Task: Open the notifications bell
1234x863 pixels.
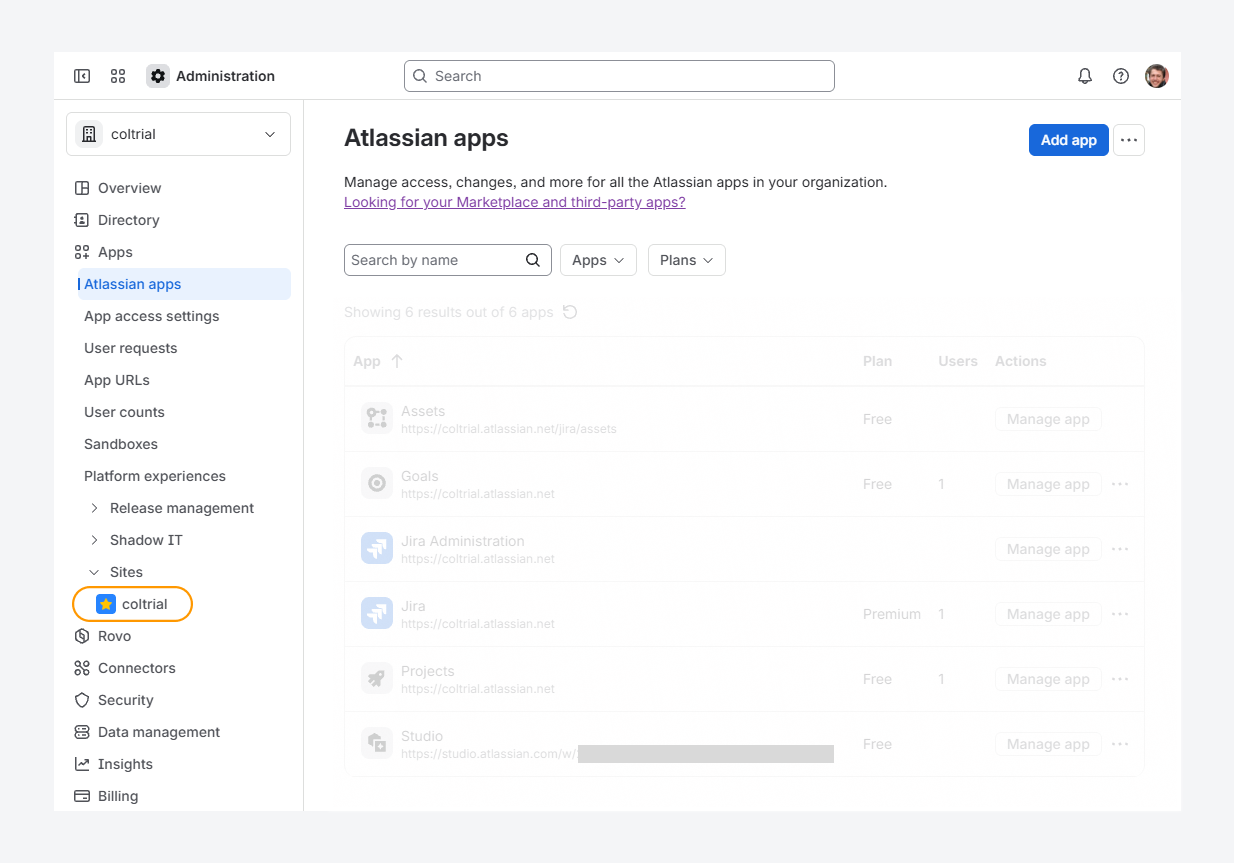Action: pos(1085,76)
